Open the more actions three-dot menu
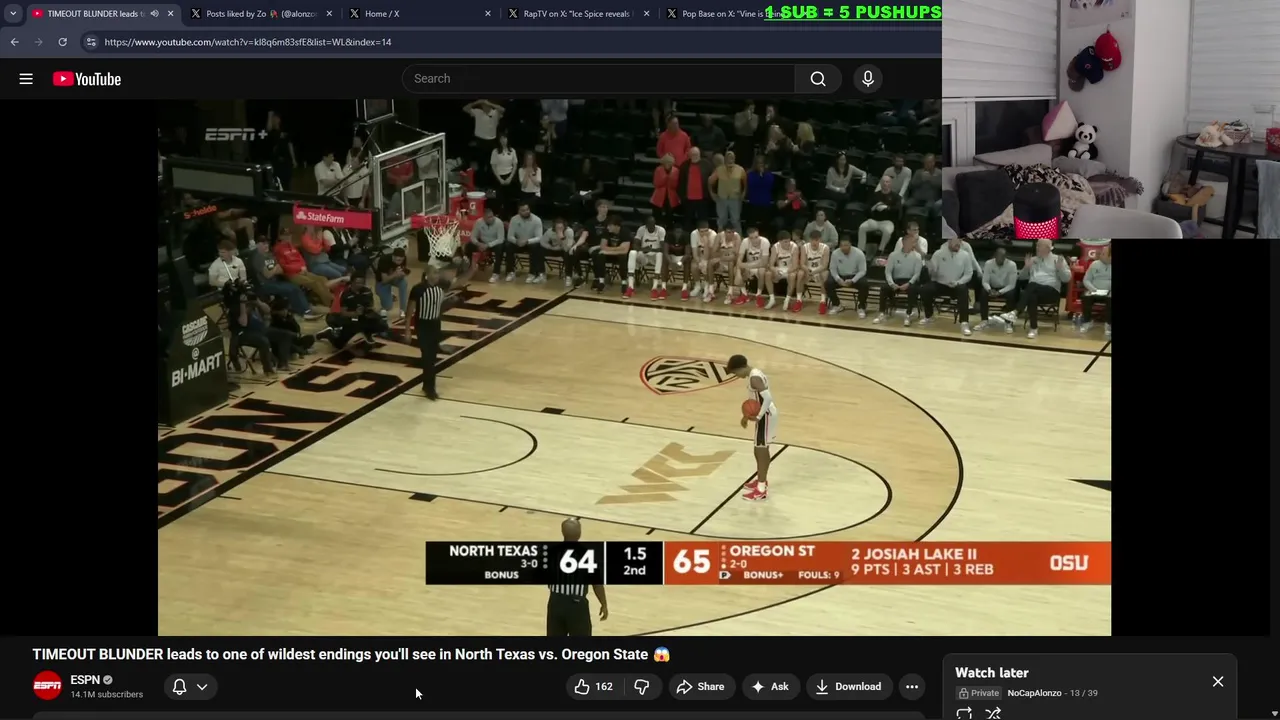Viewport: 1280px width, 720px height. [x=912, y=687]
